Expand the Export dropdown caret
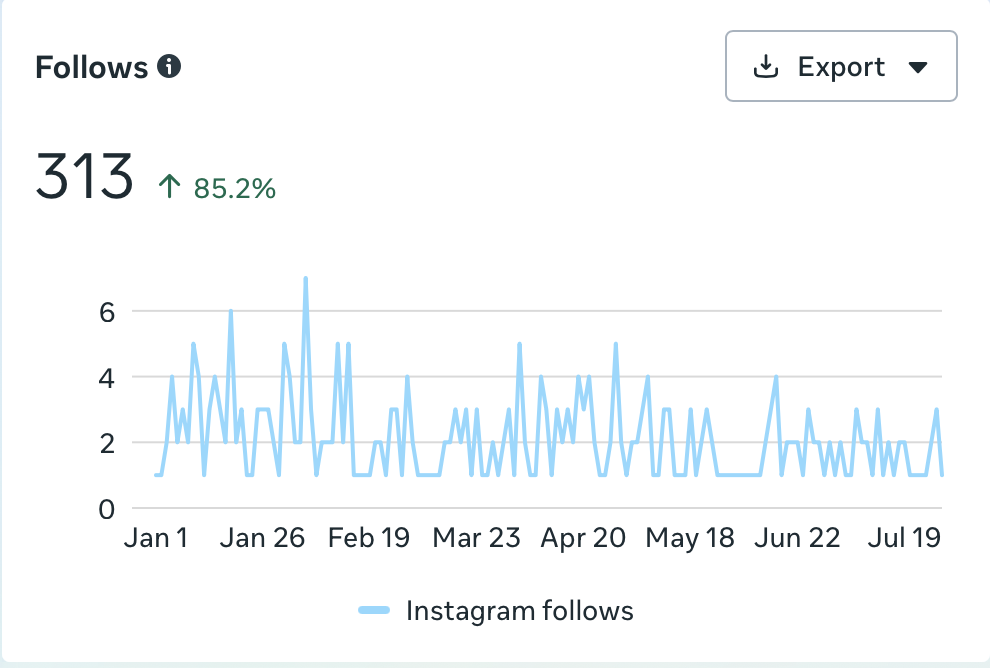This screenshot has height=668, width=990. pos(917,67)
